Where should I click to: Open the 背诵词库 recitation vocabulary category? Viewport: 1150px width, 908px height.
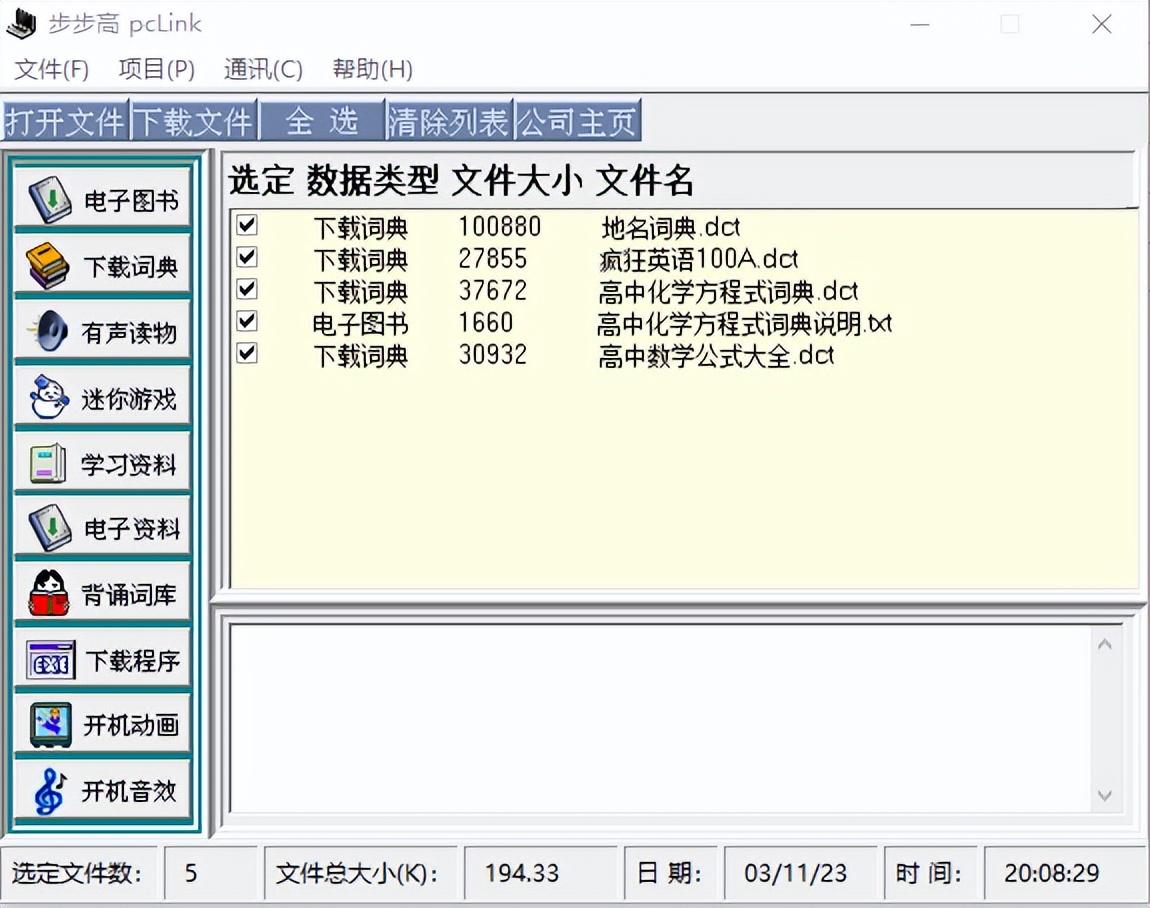click(103, 593)
